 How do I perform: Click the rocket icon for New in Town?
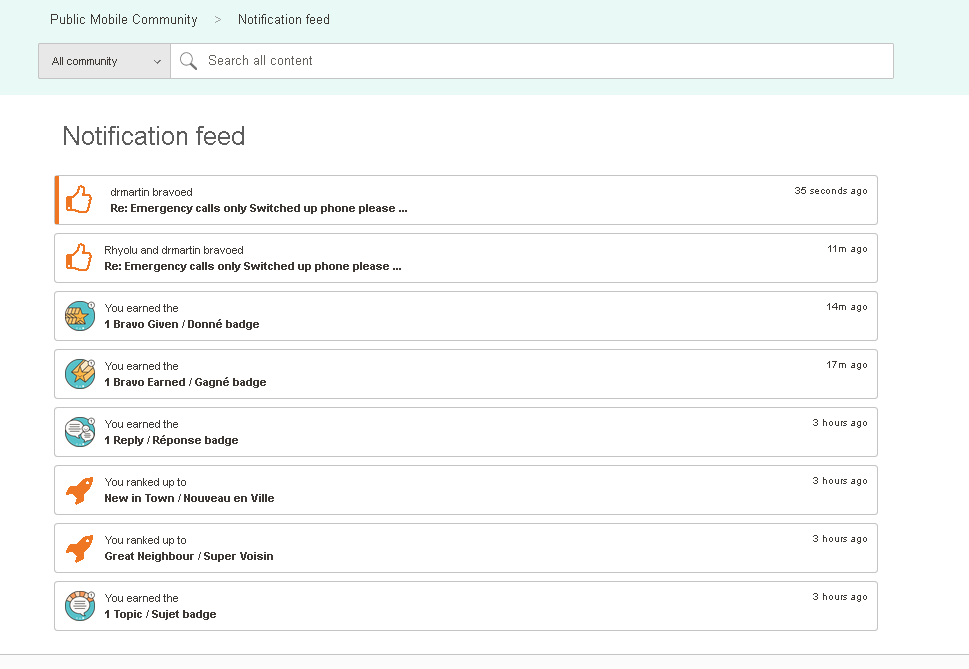coord(79,490)
